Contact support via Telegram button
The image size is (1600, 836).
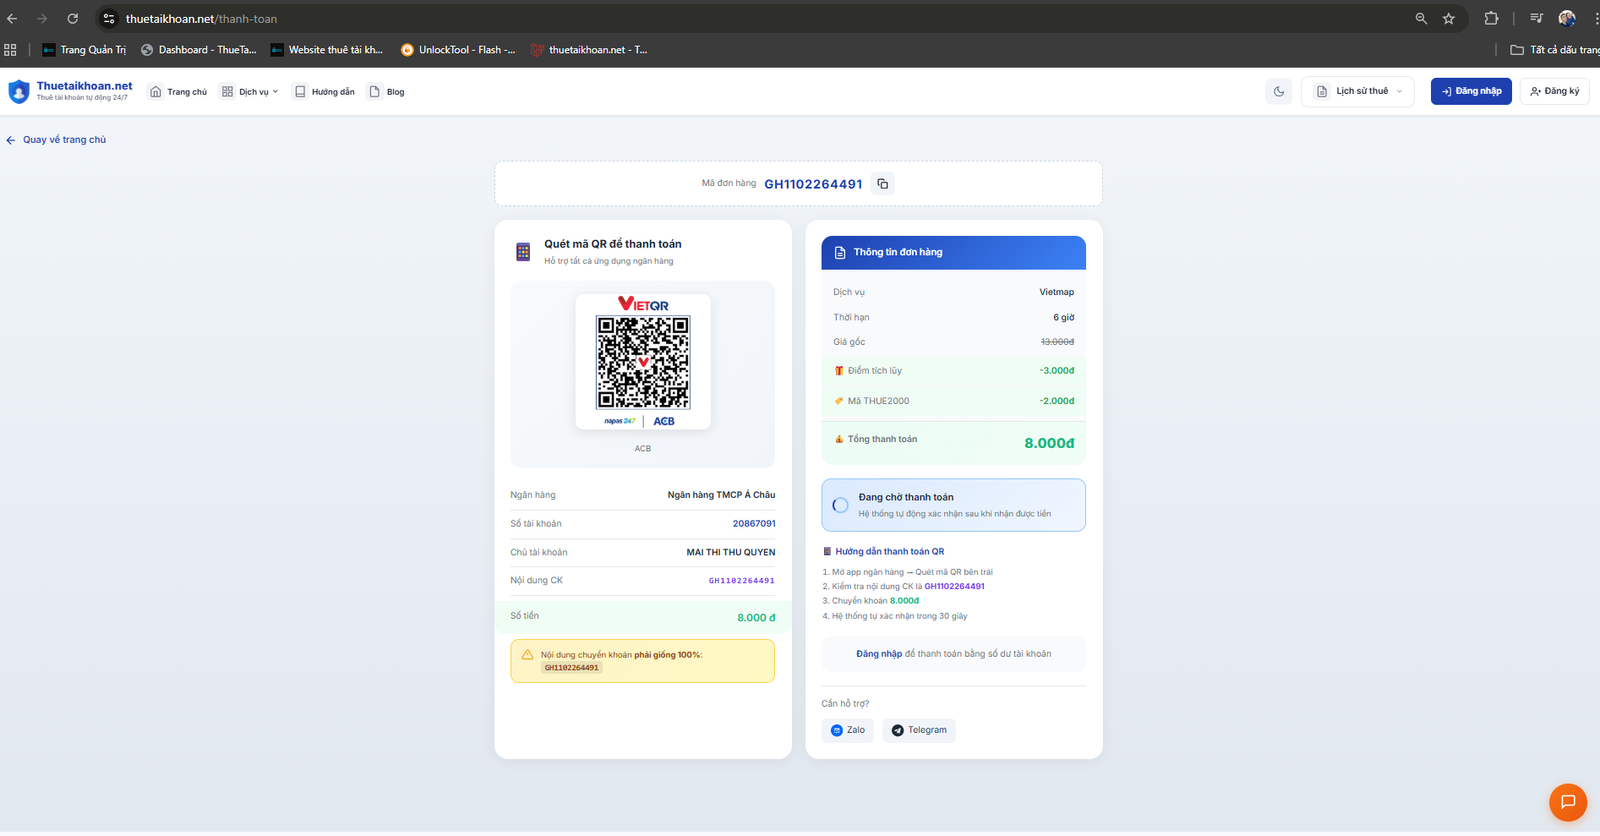(x=918, y=730)
